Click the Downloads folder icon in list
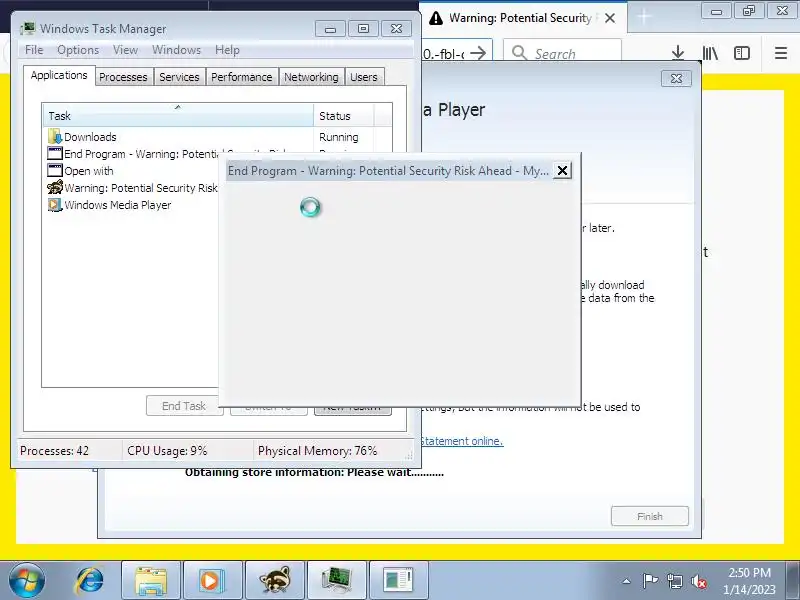Image resolution: width=800 pixels, height=600 pixels. tap(55, 136)
